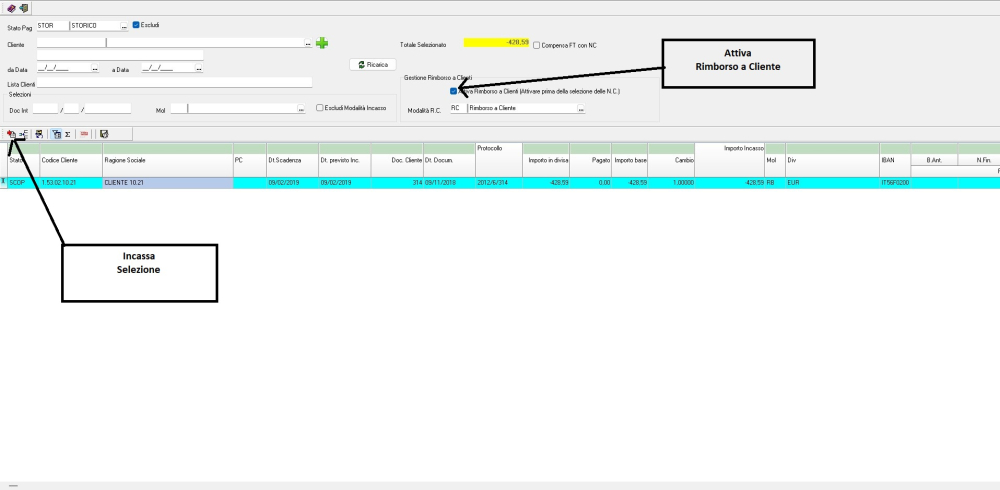This screenshot has width=1000, height=490.
Task: Open the Modalità R.C. lookup button
Action: tap(580, 108)
